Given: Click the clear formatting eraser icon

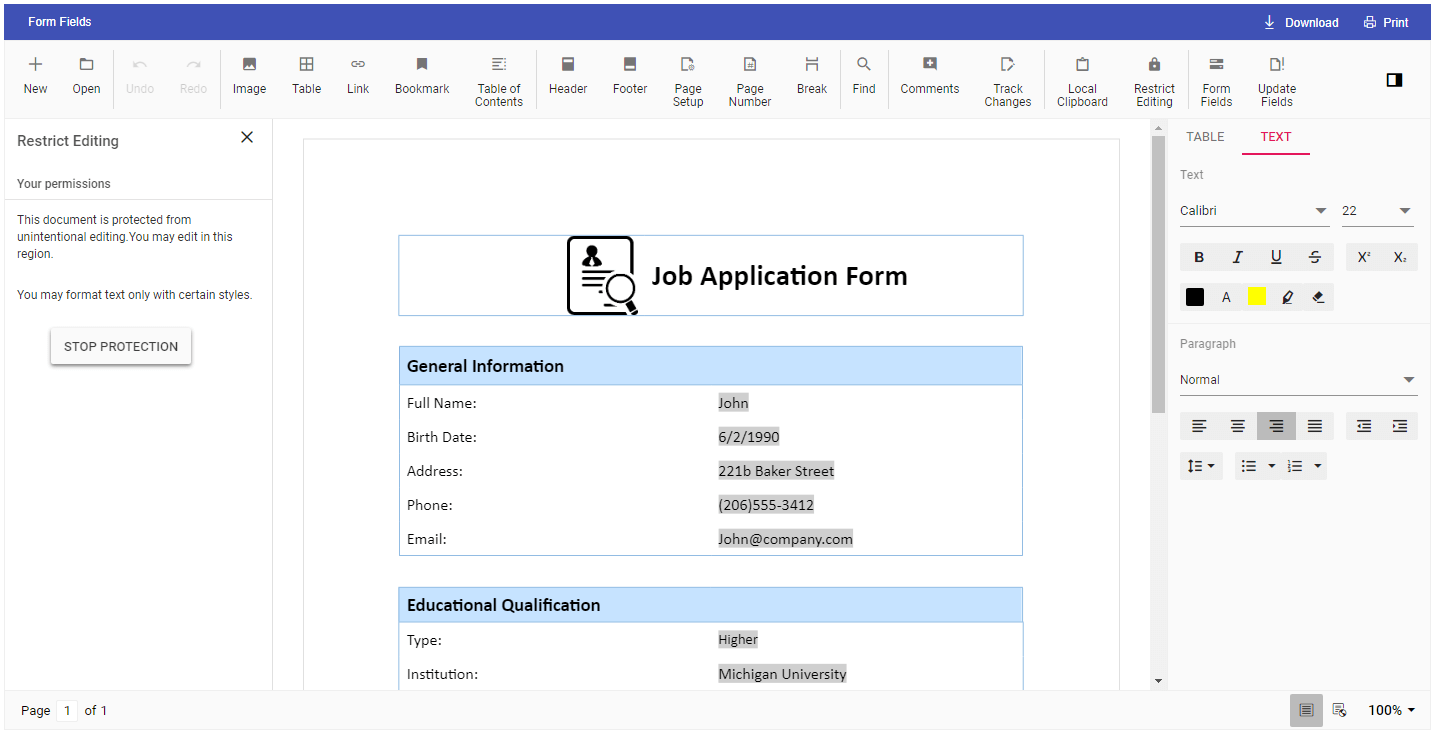Looking at the screenshot, I should pyautogui.click(x=1318, y=297).
